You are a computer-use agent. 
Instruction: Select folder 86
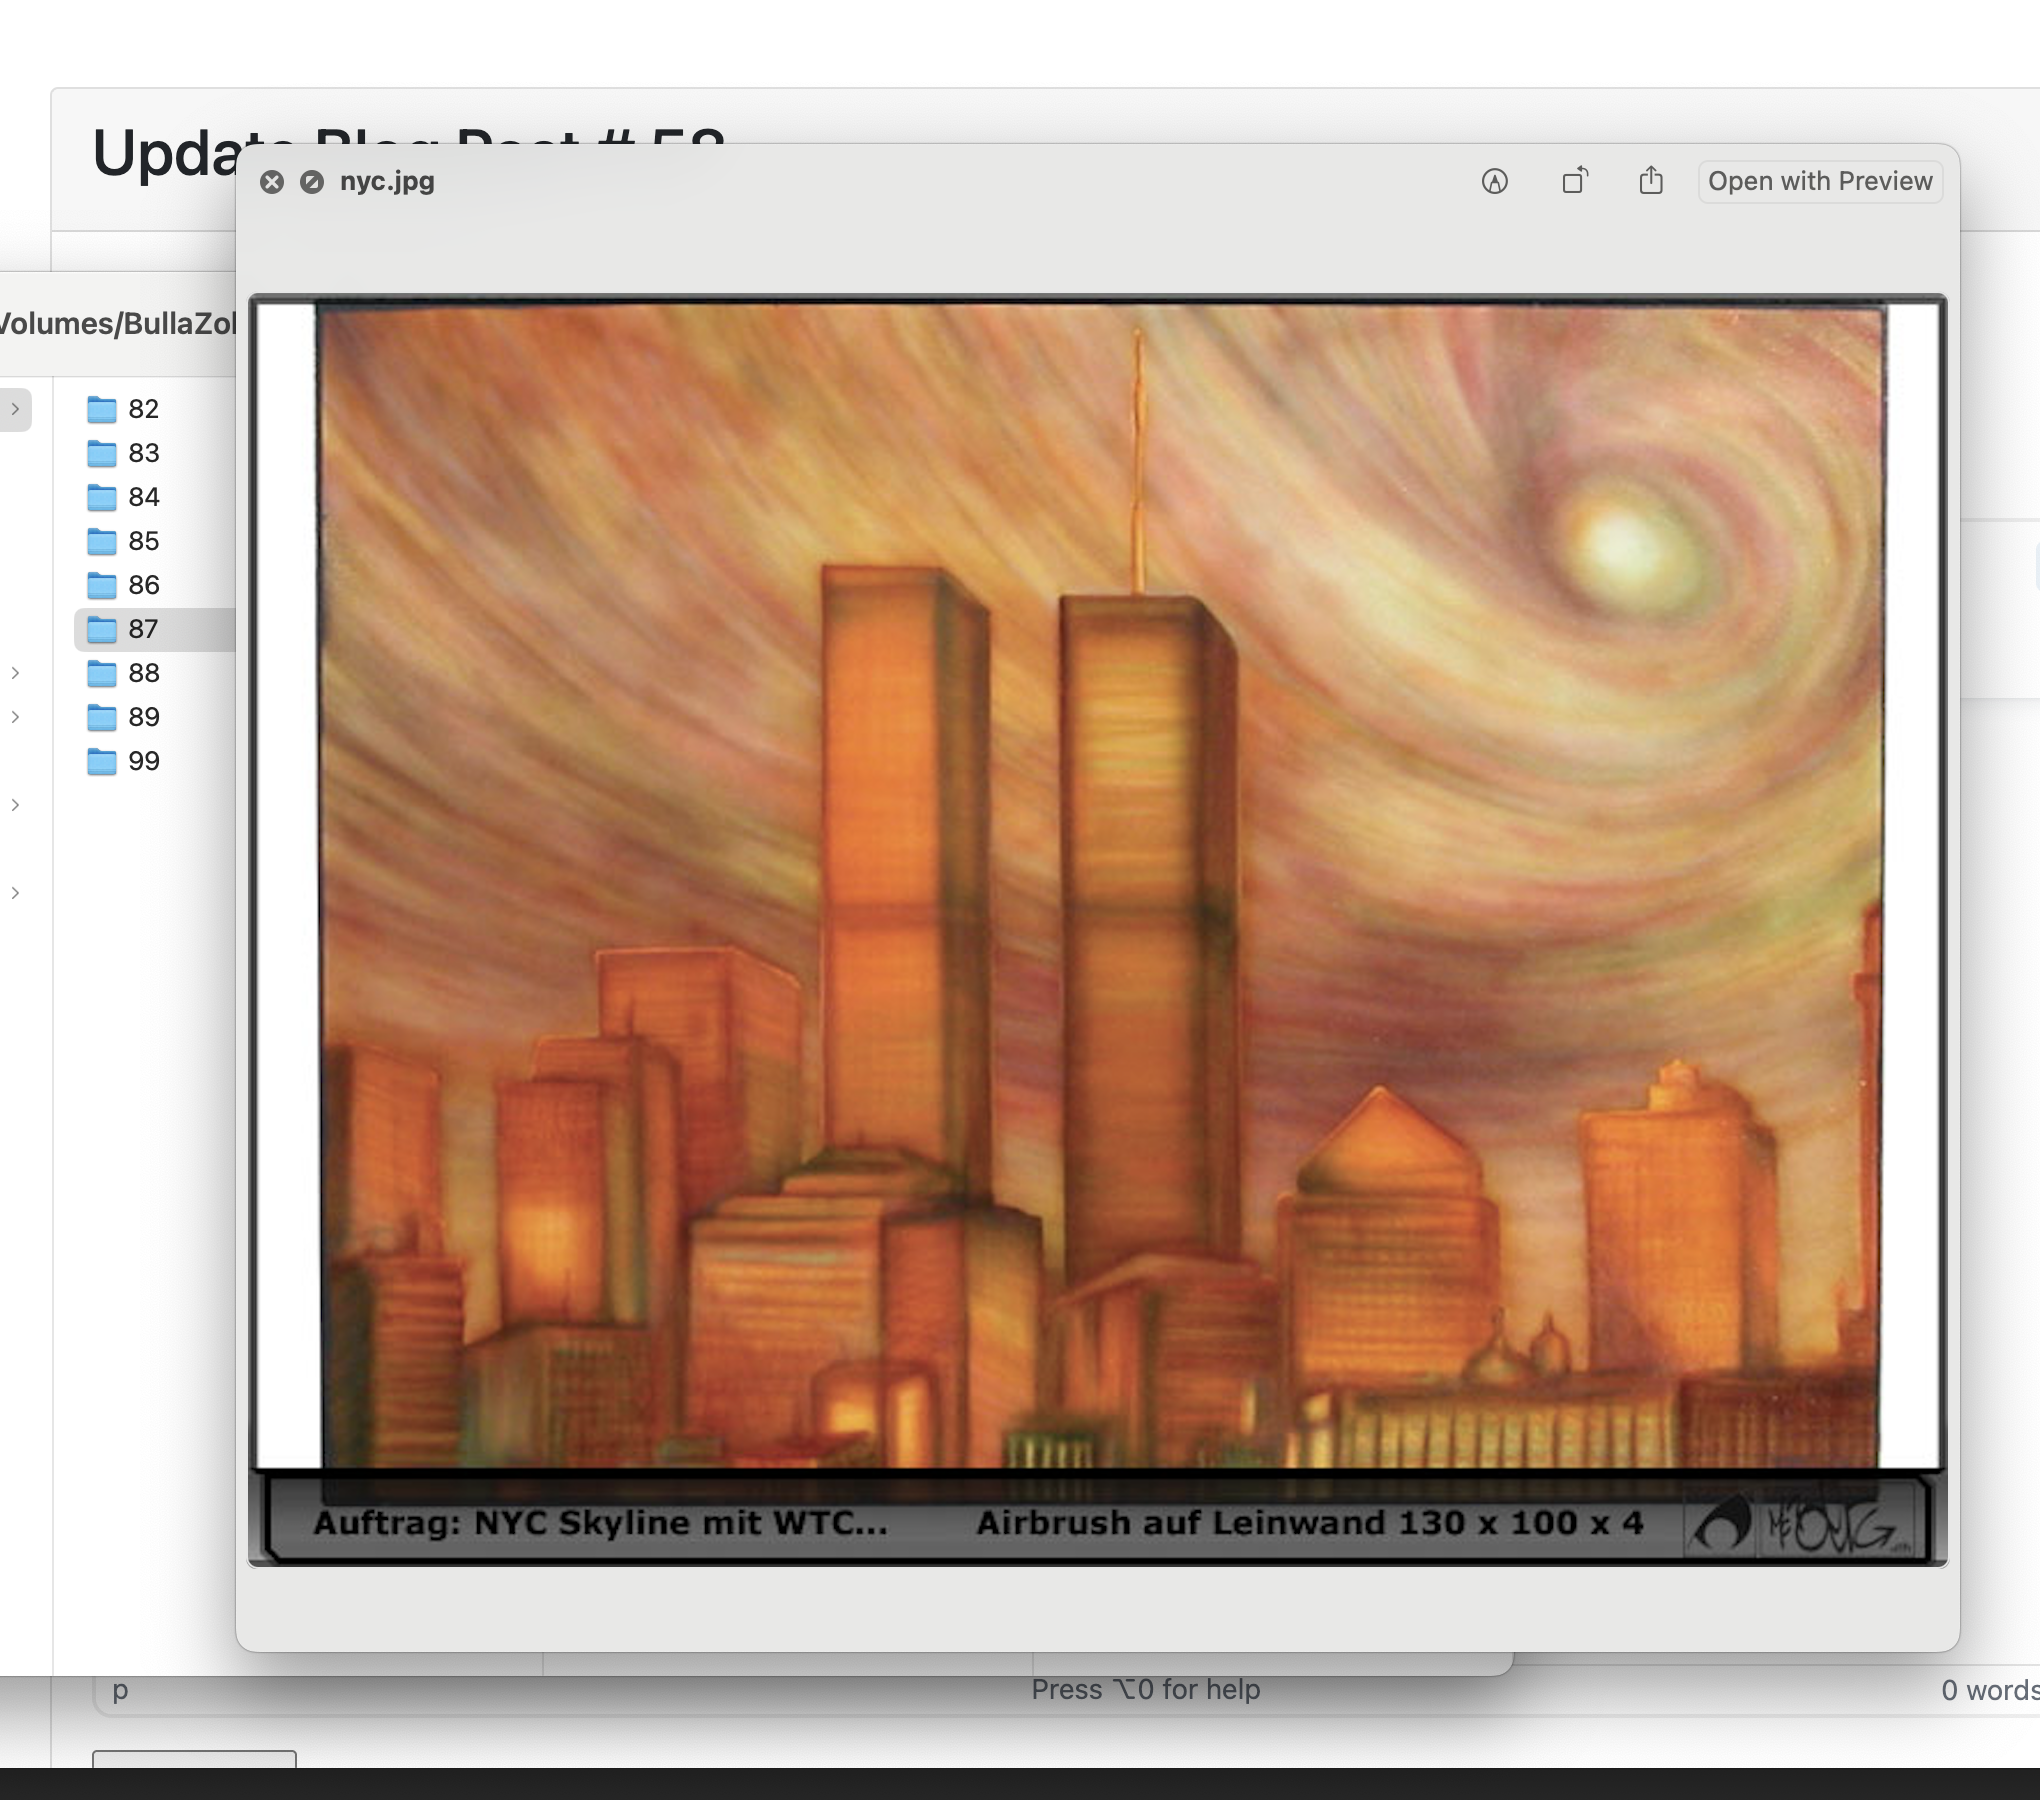coord(143,585)
